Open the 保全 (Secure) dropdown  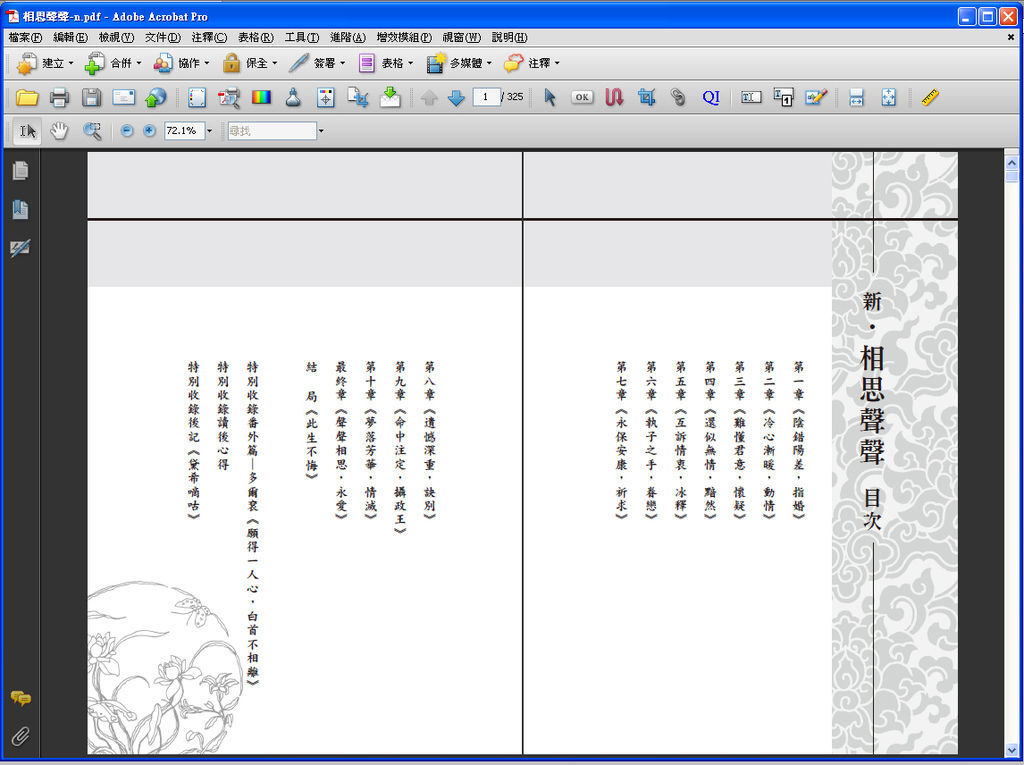250,63
